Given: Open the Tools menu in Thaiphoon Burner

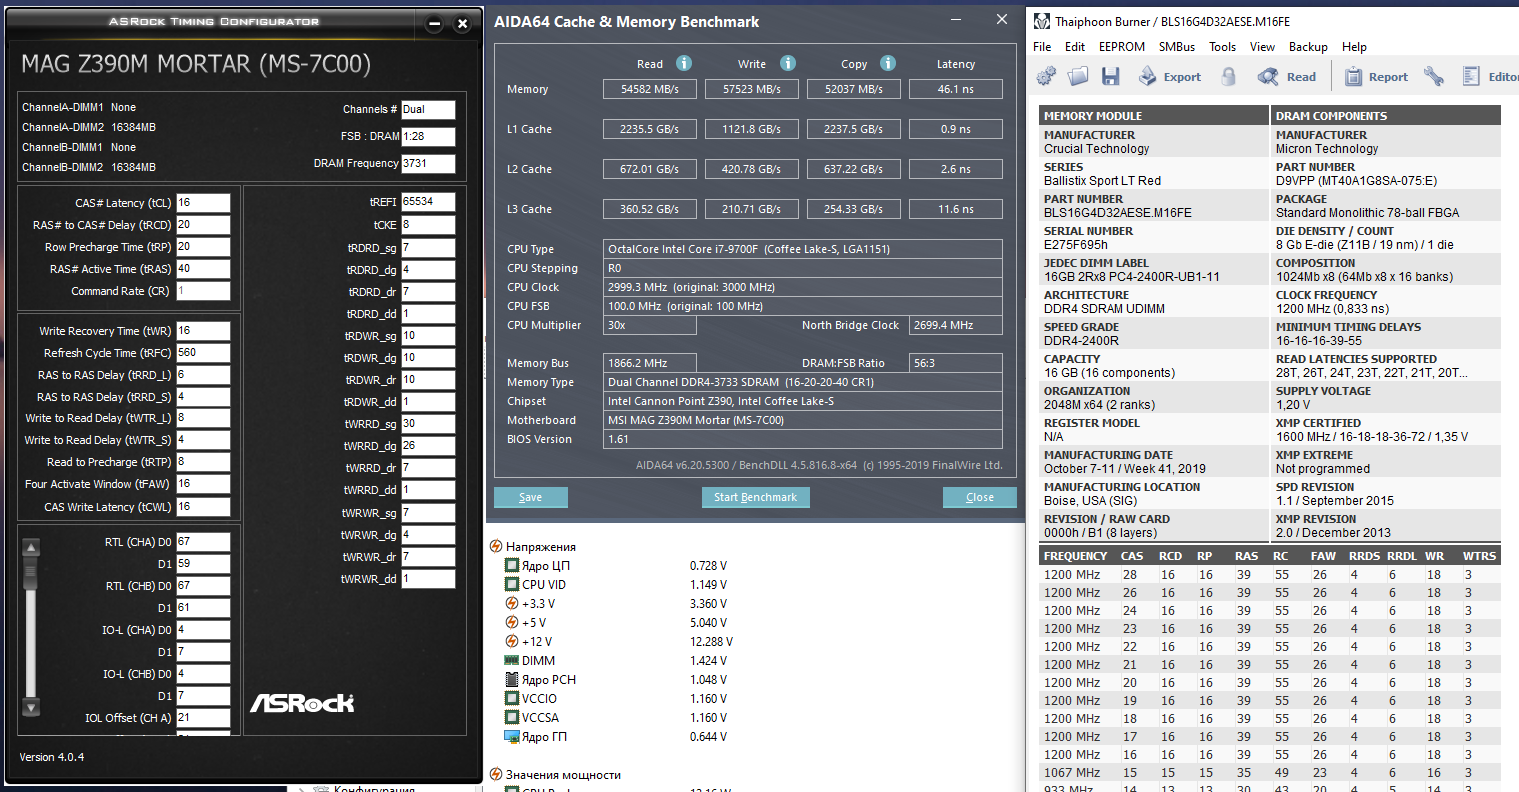Looking at the screenshot, I should click(x=1222, y=47).
